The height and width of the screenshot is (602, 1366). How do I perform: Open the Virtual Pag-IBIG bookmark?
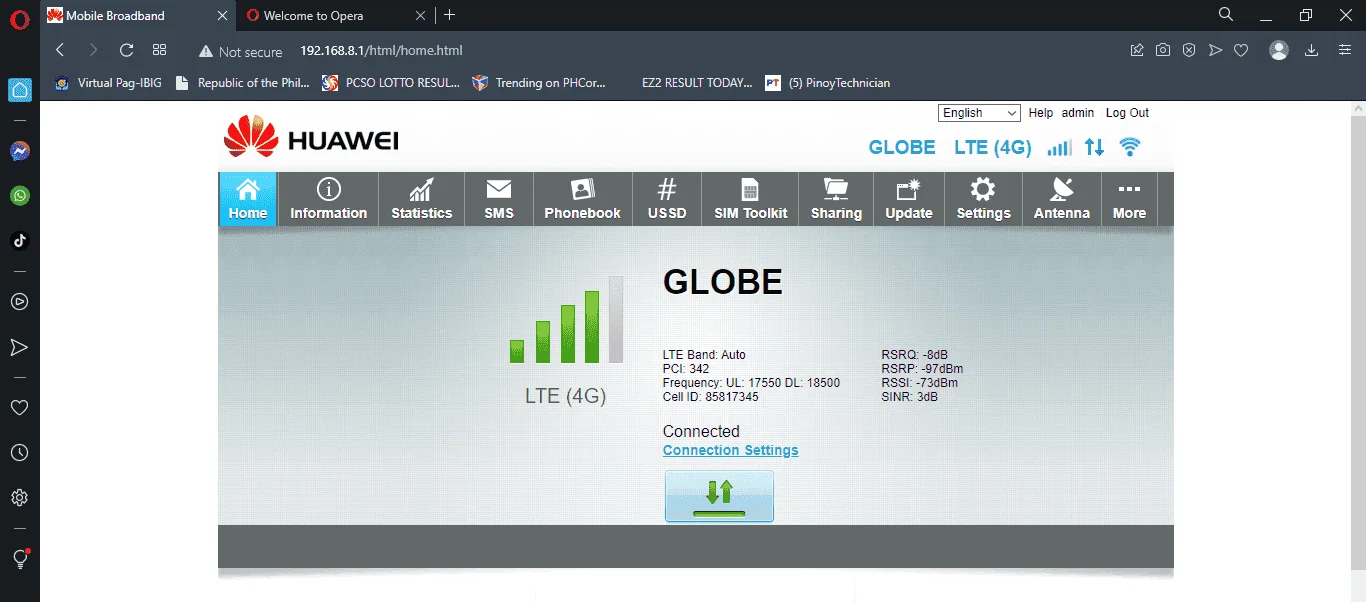point(108,83)
